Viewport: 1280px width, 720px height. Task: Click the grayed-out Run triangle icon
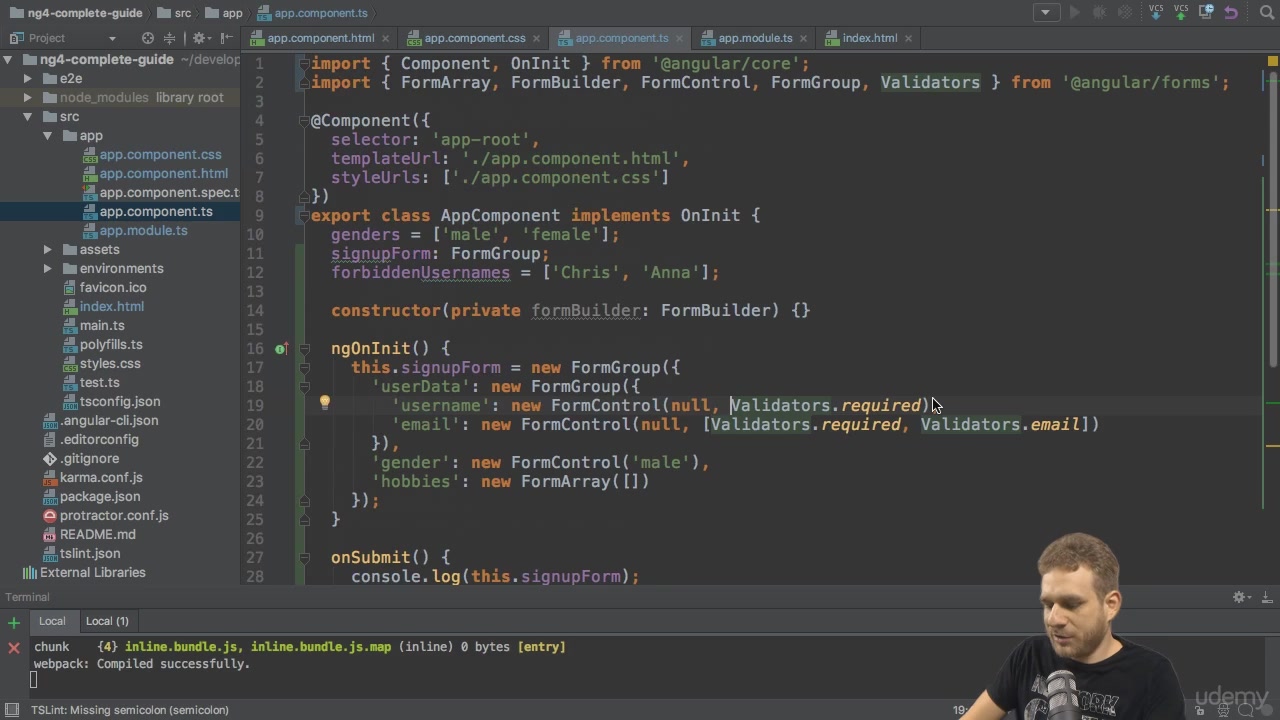pyautogui.click(x=1075, y=12)
